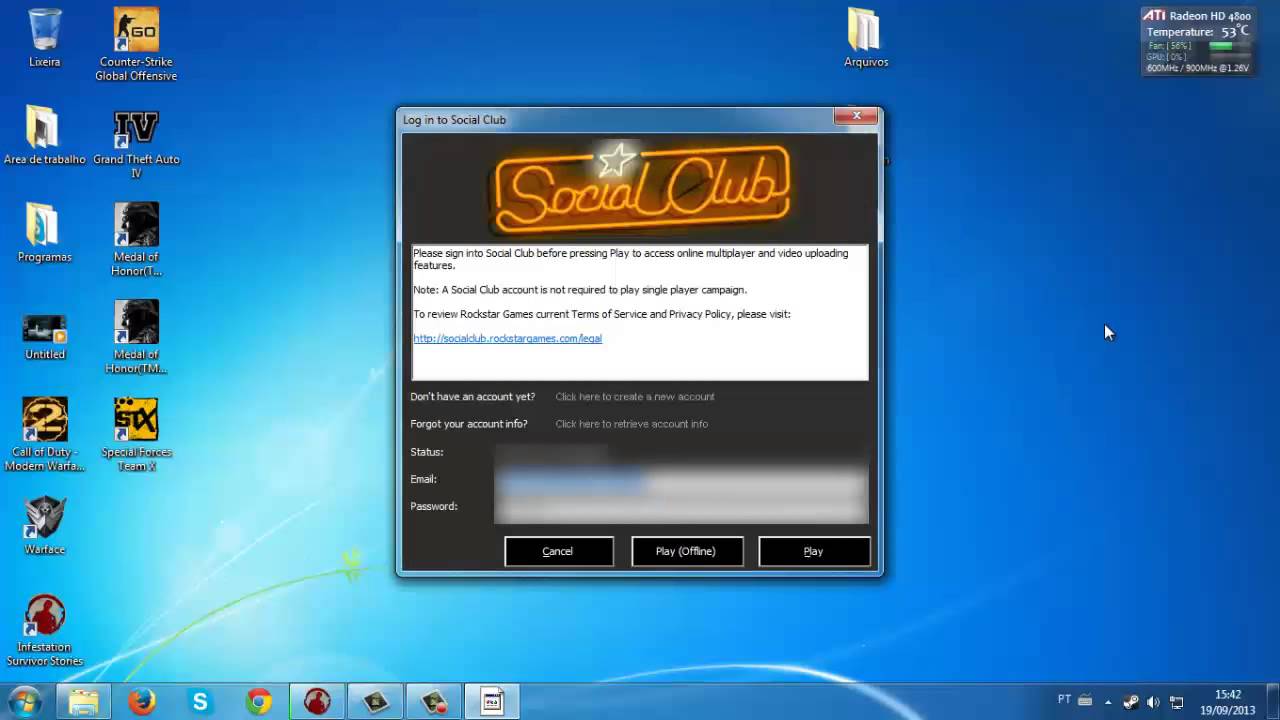
Task: Open the socialclub.rockstargames.com/legal link
Action: coord(508,338)
